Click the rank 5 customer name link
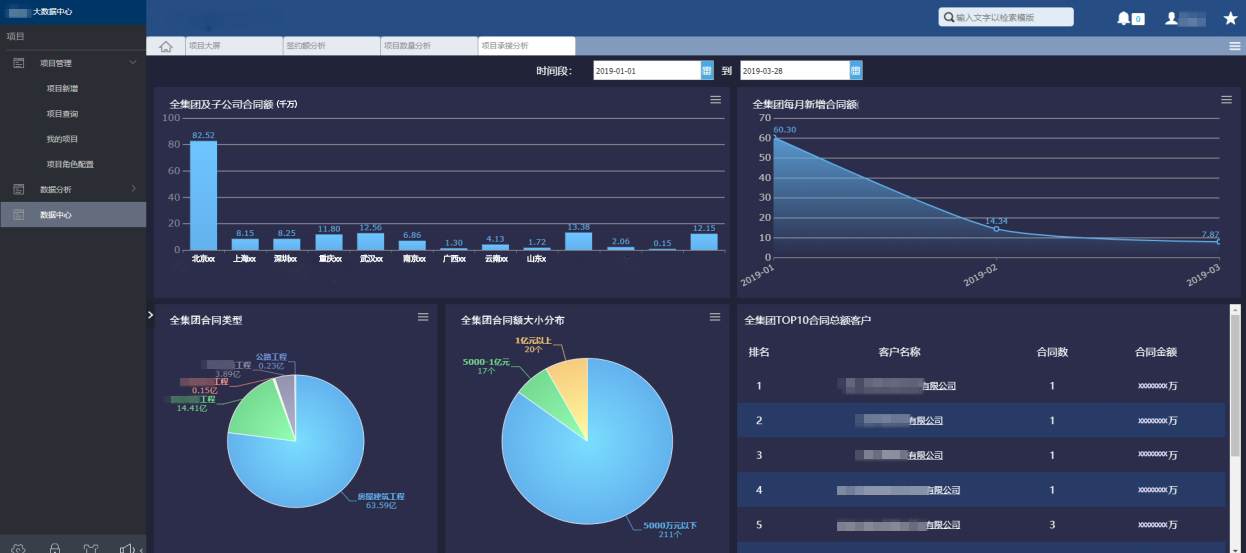Viewport: 1246px width, 553px height. (898, 525)
